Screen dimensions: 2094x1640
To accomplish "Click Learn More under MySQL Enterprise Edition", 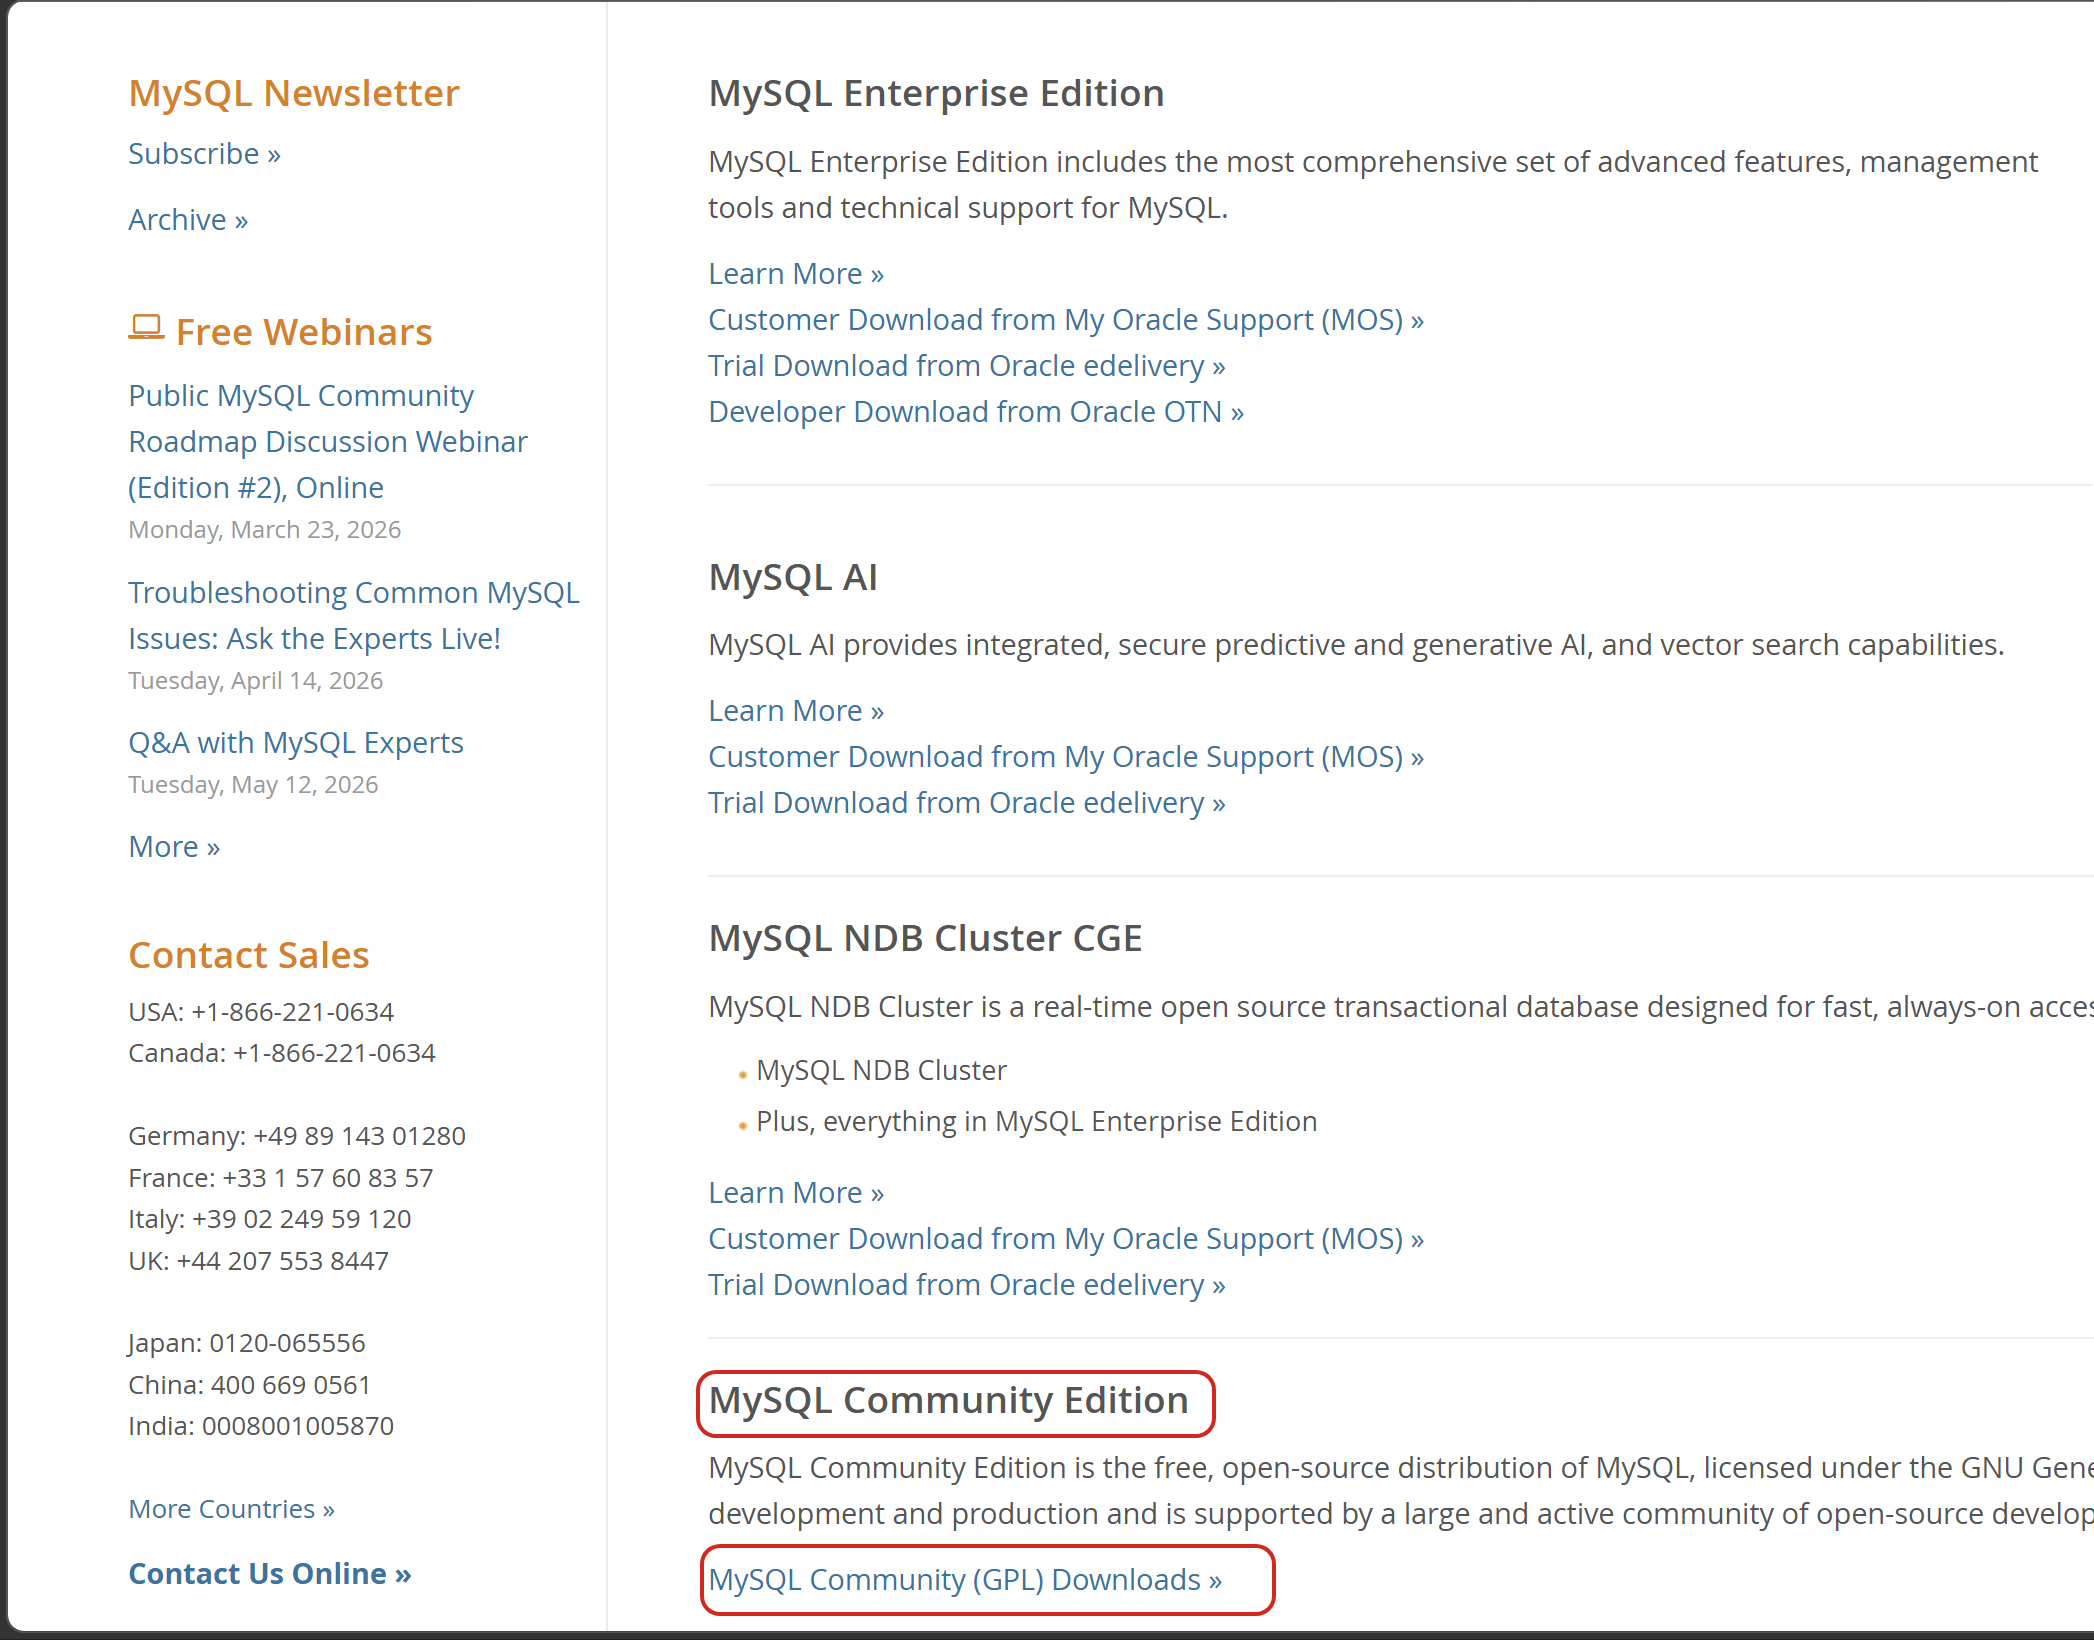I will click(796, 274).
